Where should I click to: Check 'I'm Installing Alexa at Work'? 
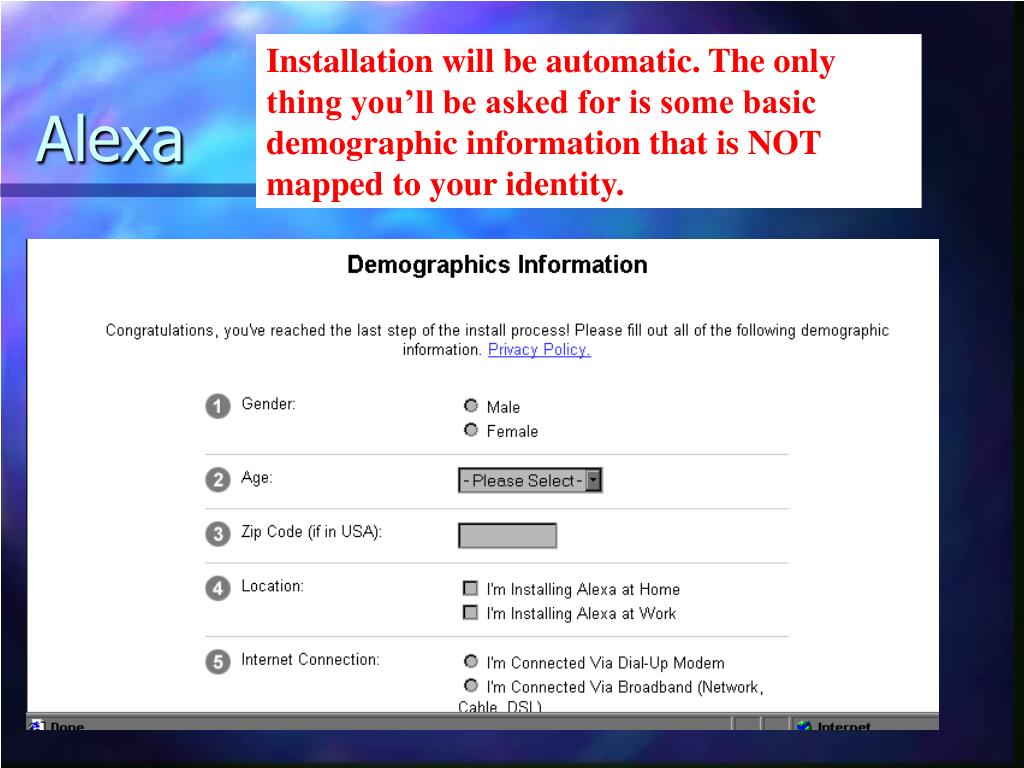coord(470,613)
